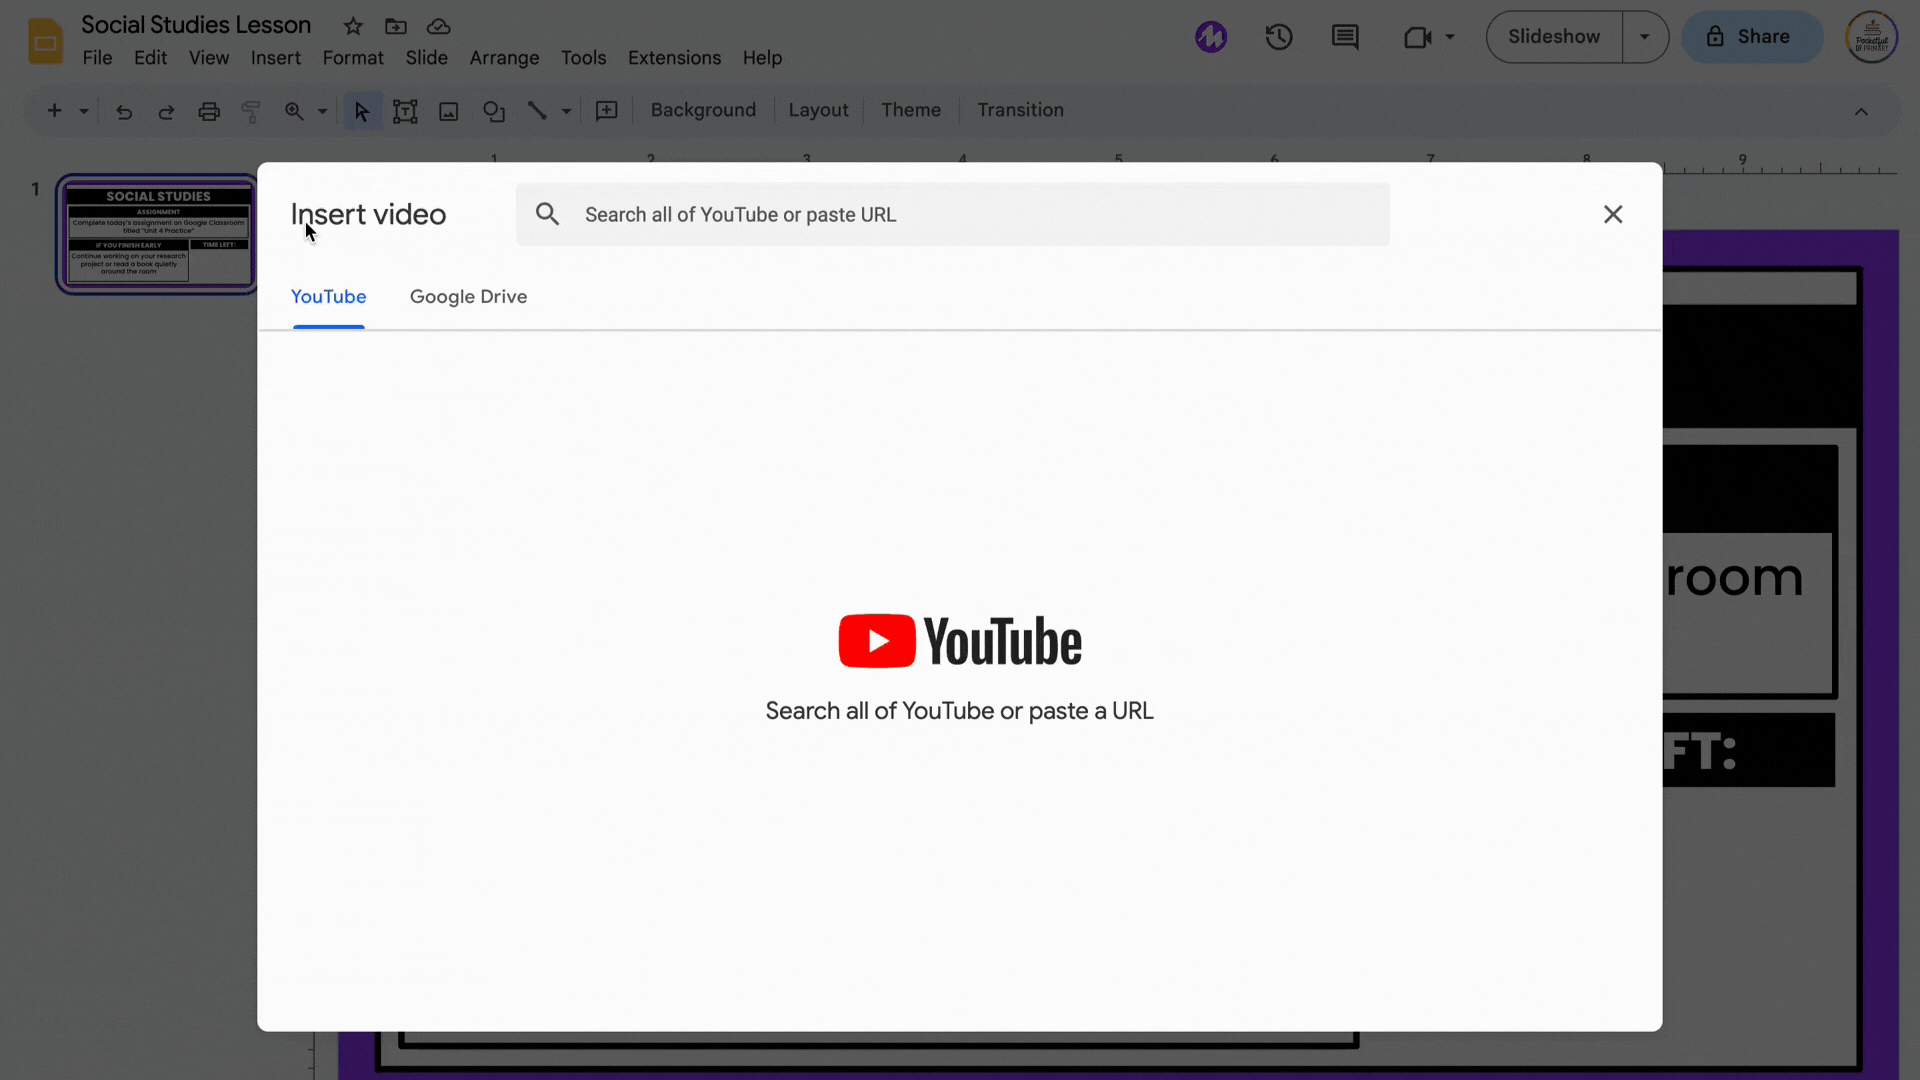Click the paint format icon
Viewport: 1920px width, 1080px height.
(251, 111)
